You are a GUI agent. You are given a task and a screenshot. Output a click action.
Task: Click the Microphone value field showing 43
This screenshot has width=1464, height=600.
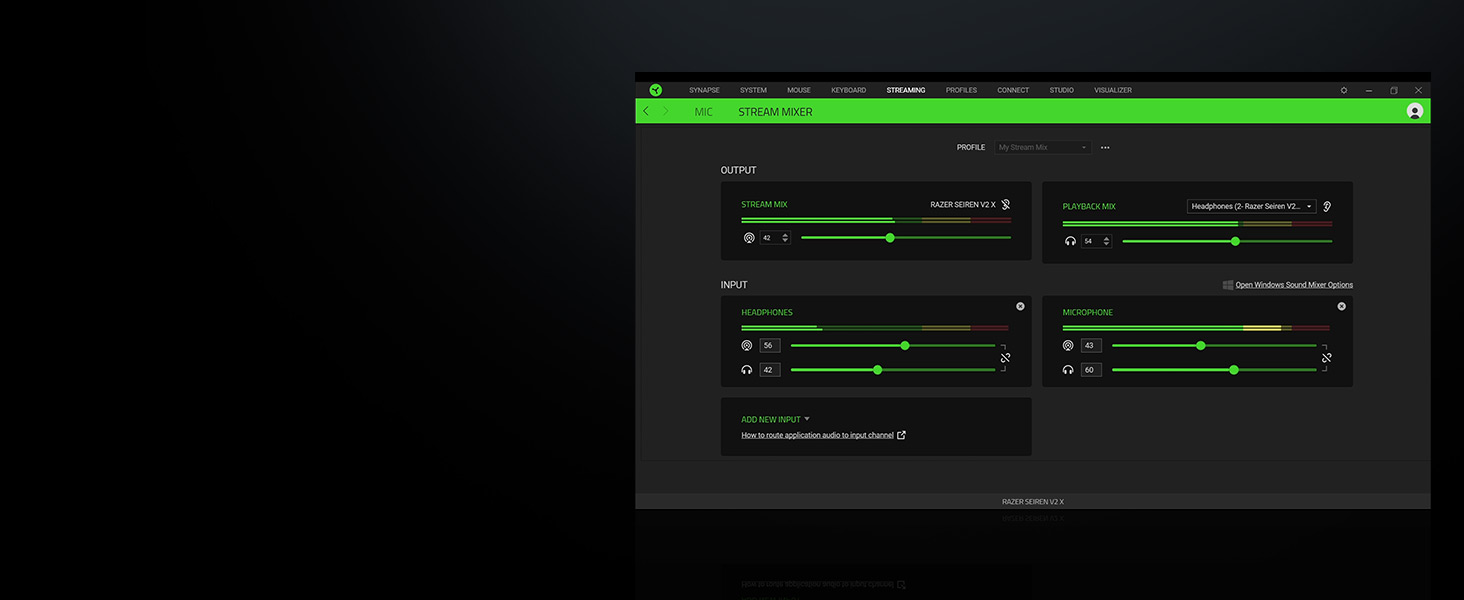point(1091,346)
